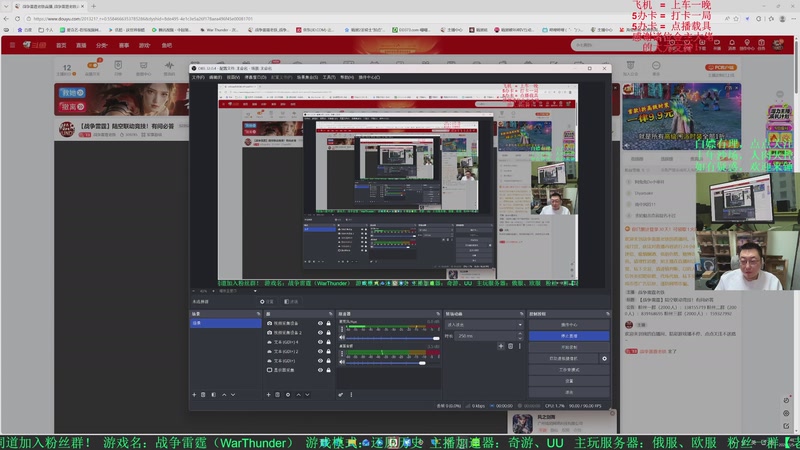Click the browser refresh icon

(17, 18)
